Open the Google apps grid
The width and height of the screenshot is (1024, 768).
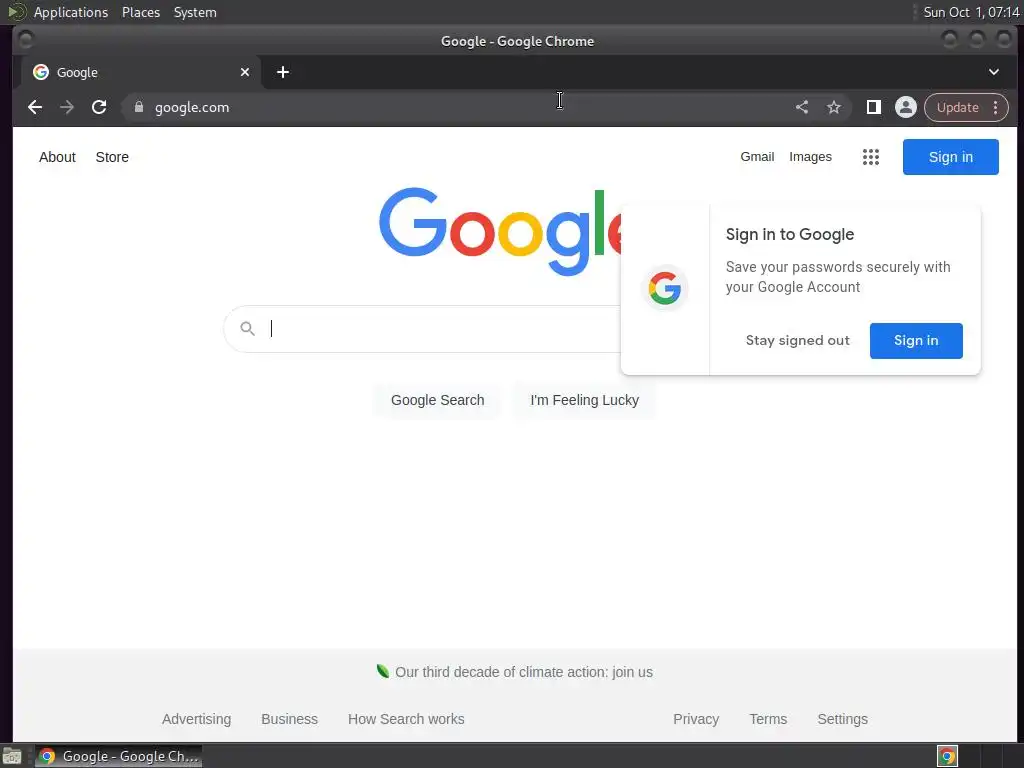[x=871, y=157]
